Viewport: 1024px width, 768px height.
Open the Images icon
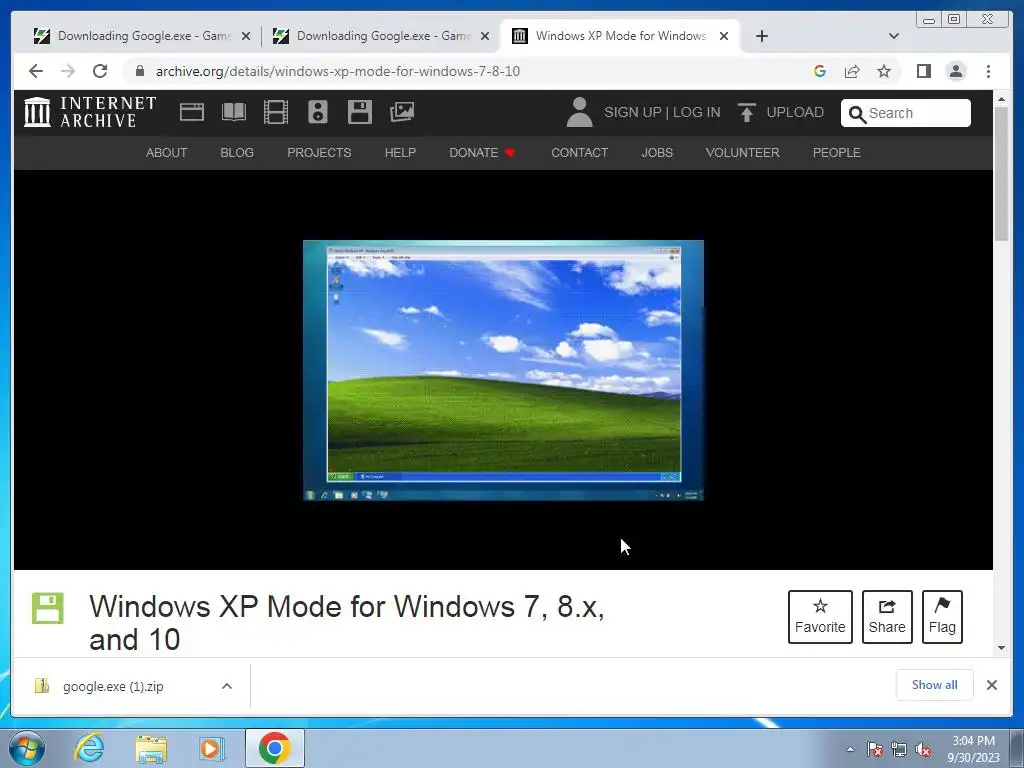pyautogui.click(x=402, y=112)
